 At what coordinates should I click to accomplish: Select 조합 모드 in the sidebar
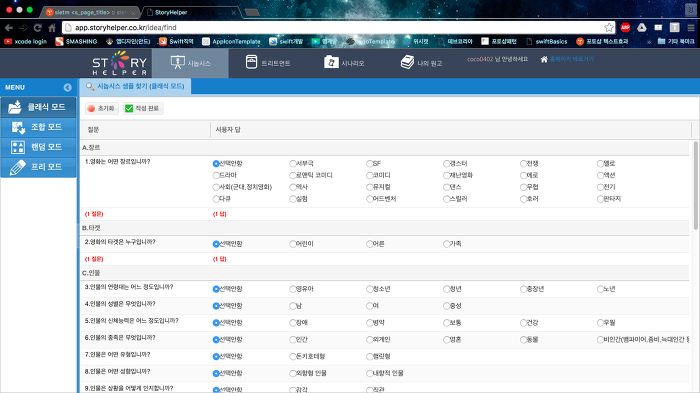coord(38,127)
